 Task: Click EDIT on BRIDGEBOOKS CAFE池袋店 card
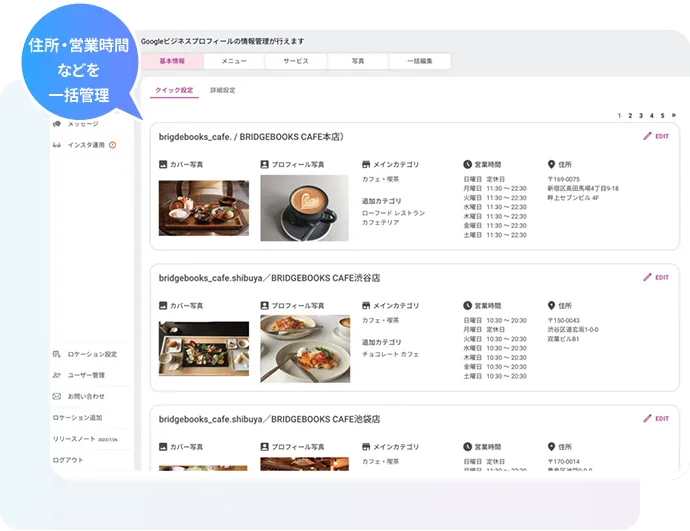coord(656,419)
